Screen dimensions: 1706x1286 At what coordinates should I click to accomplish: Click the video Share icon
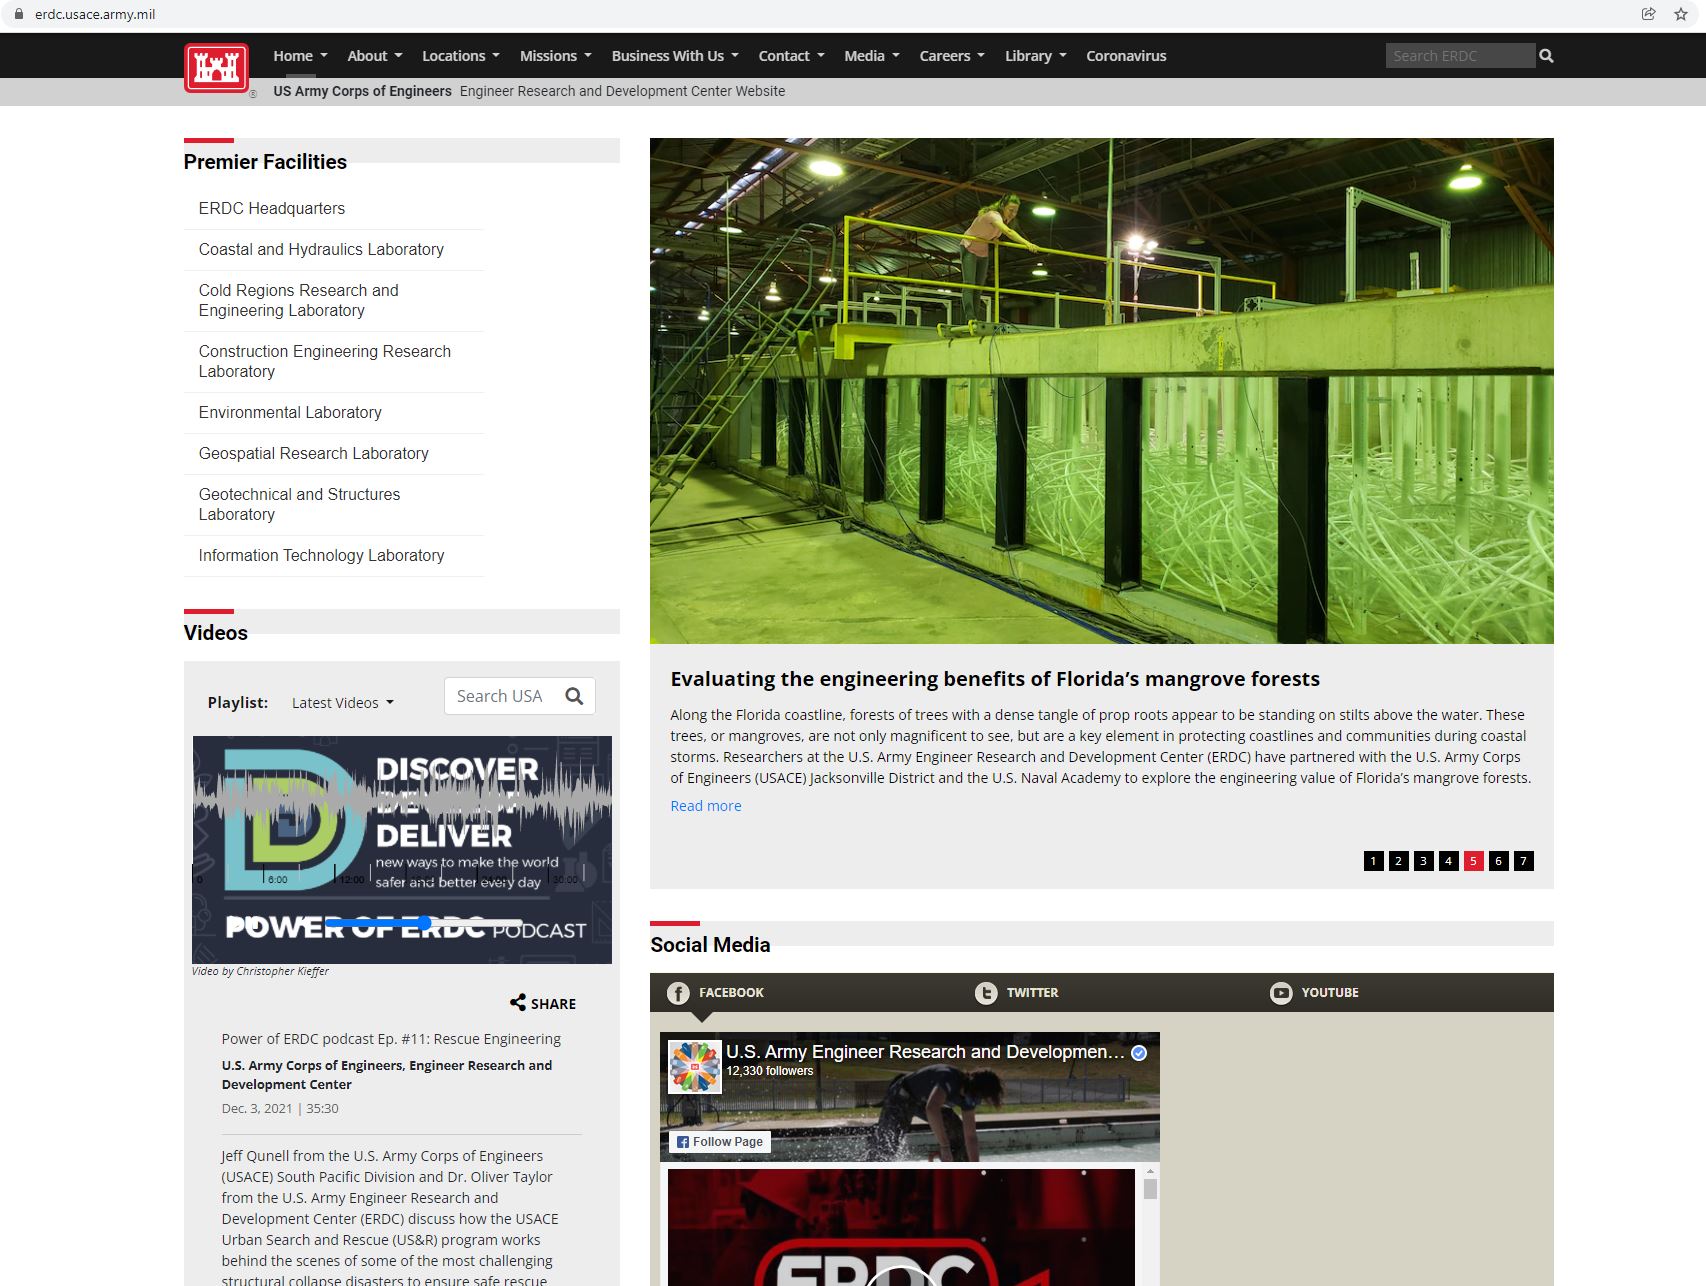pos(518,1003)
